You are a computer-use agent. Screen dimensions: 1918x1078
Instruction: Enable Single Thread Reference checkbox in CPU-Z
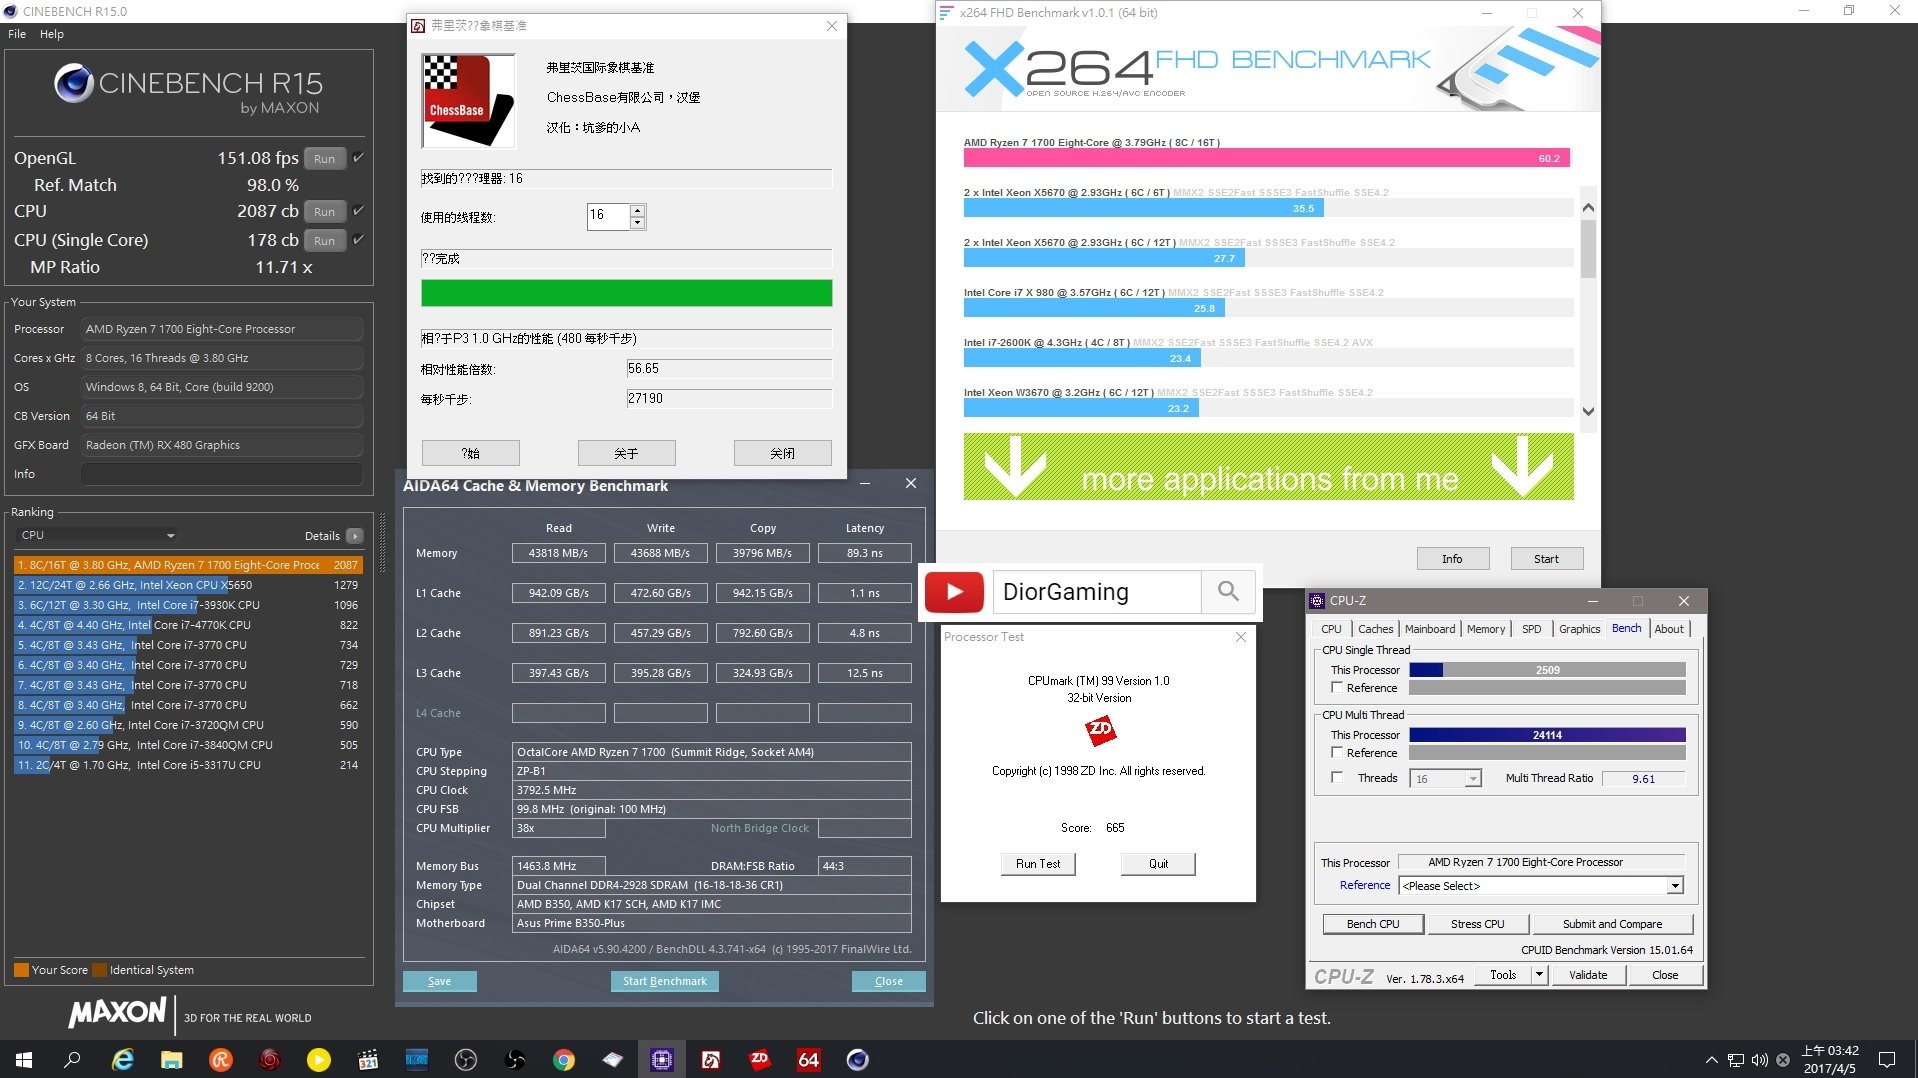pos(1337,688)
